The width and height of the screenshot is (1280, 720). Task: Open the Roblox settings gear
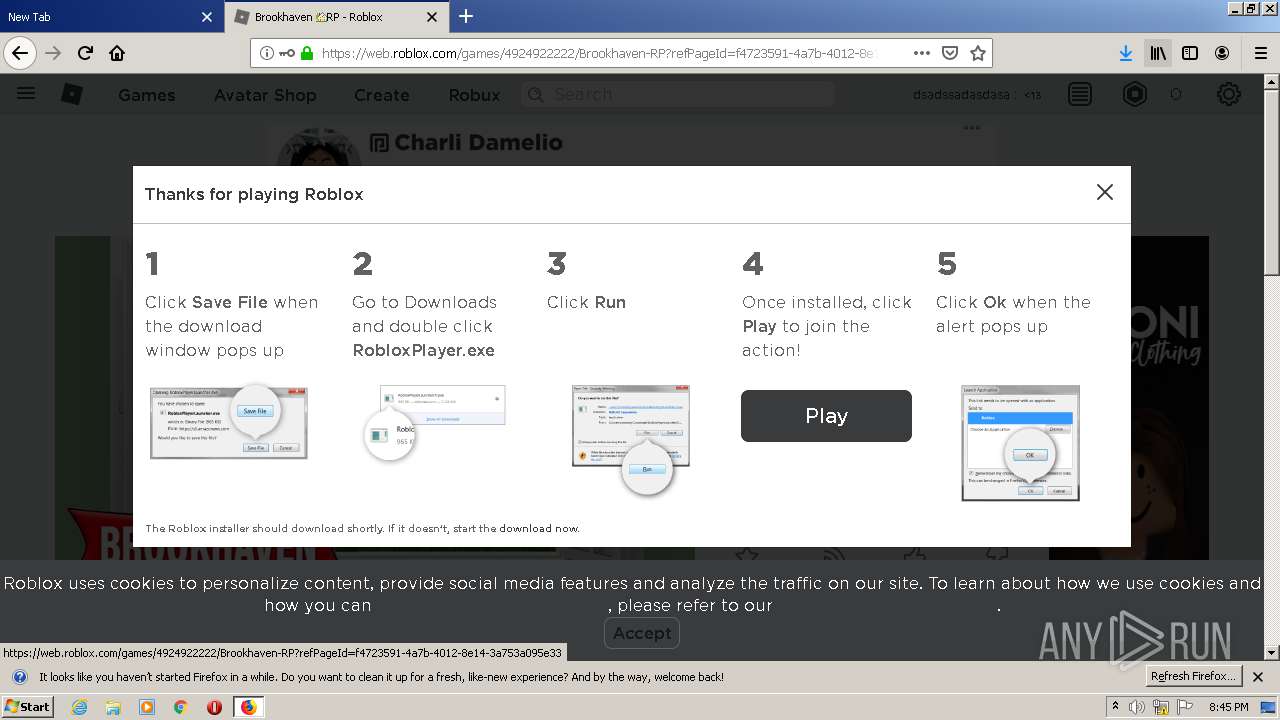tap(1229, 94)
